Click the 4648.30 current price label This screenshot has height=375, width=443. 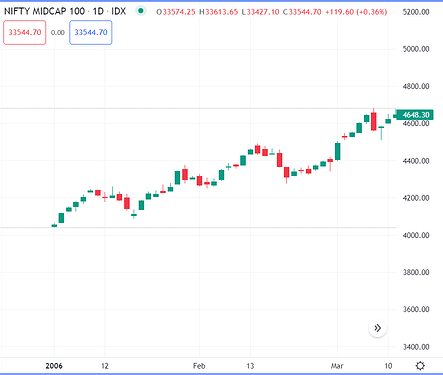click(x=416, y=115)
